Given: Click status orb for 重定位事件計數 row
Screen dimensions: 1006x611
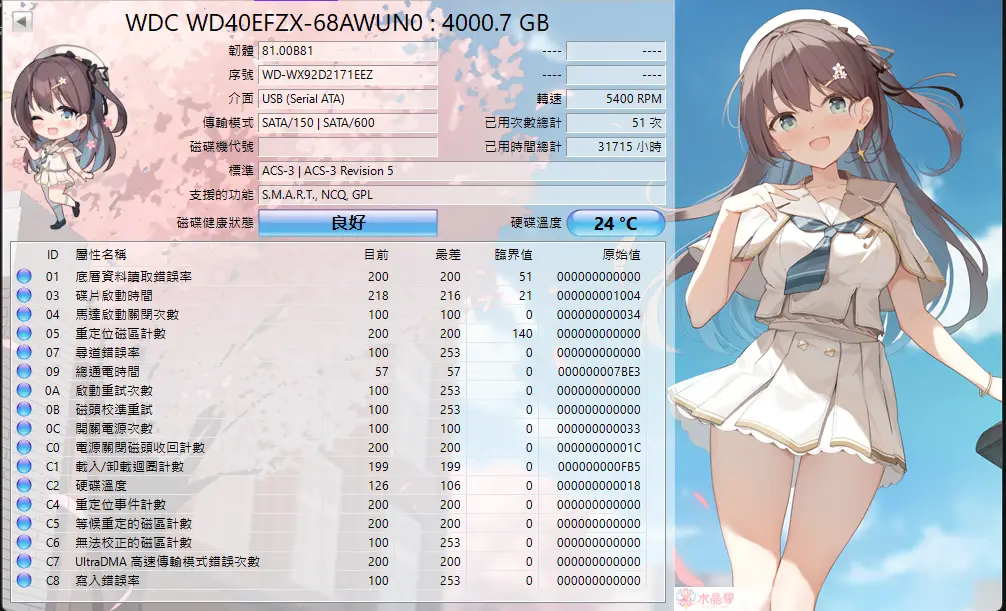Looking at the screenshot, I should 24,504.
